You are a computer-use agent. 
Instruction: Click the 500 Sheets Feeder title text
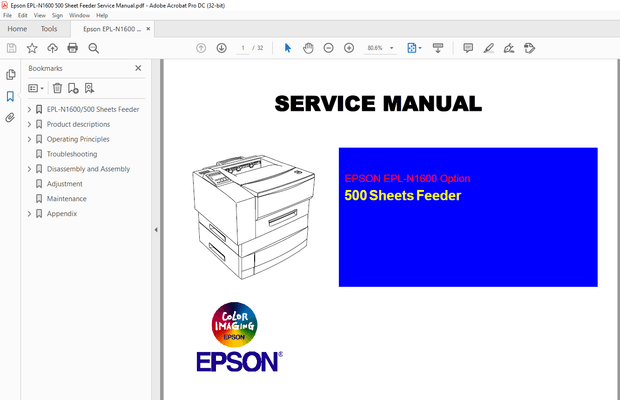(x=403, y=196)
